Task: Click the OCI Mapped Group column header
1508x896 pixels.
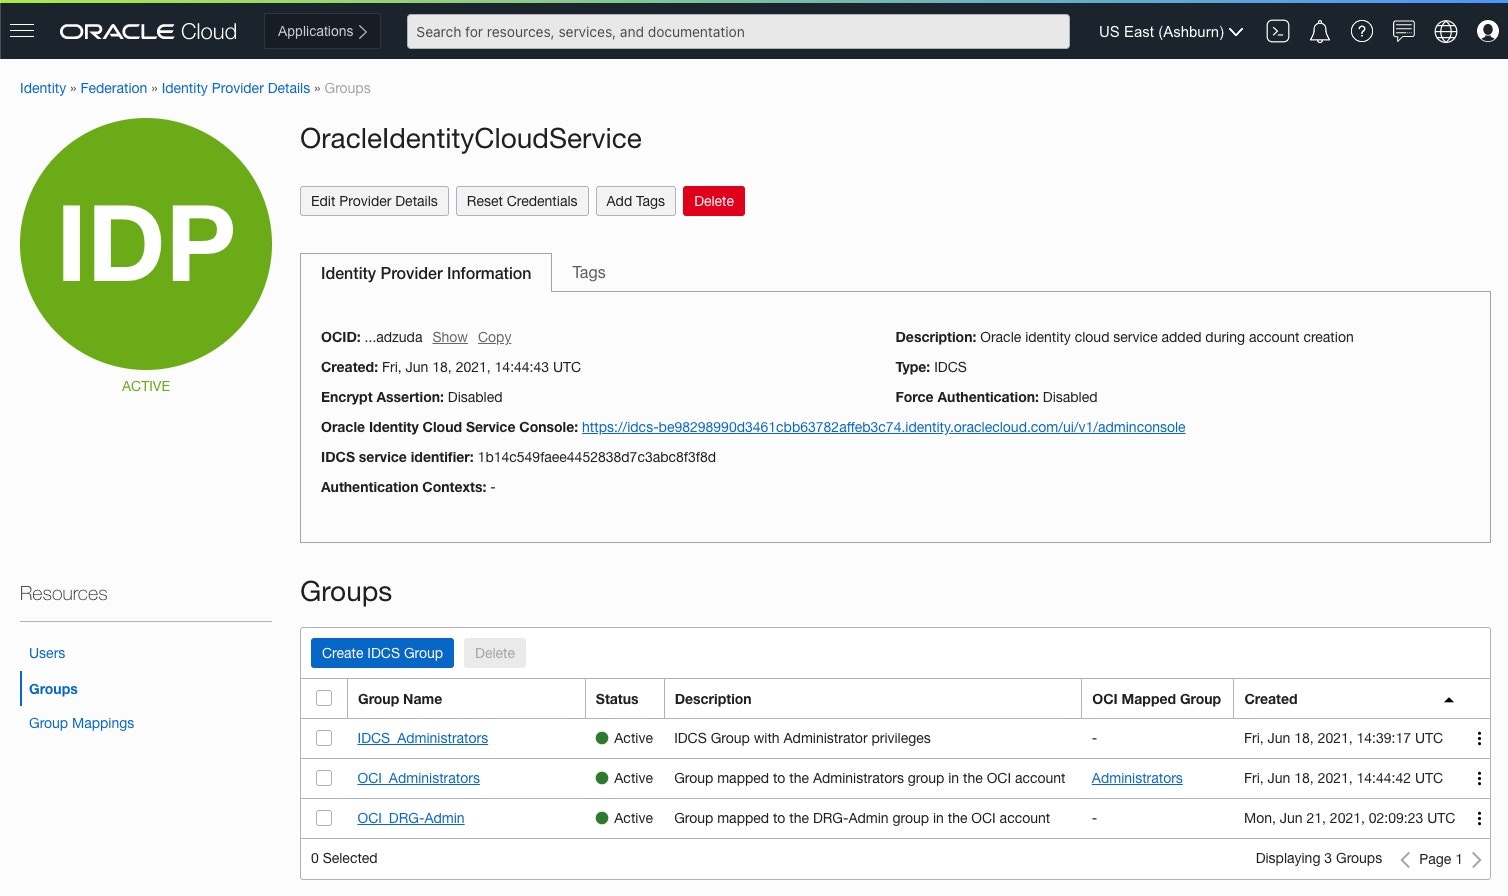Action: pos(1156,699)
